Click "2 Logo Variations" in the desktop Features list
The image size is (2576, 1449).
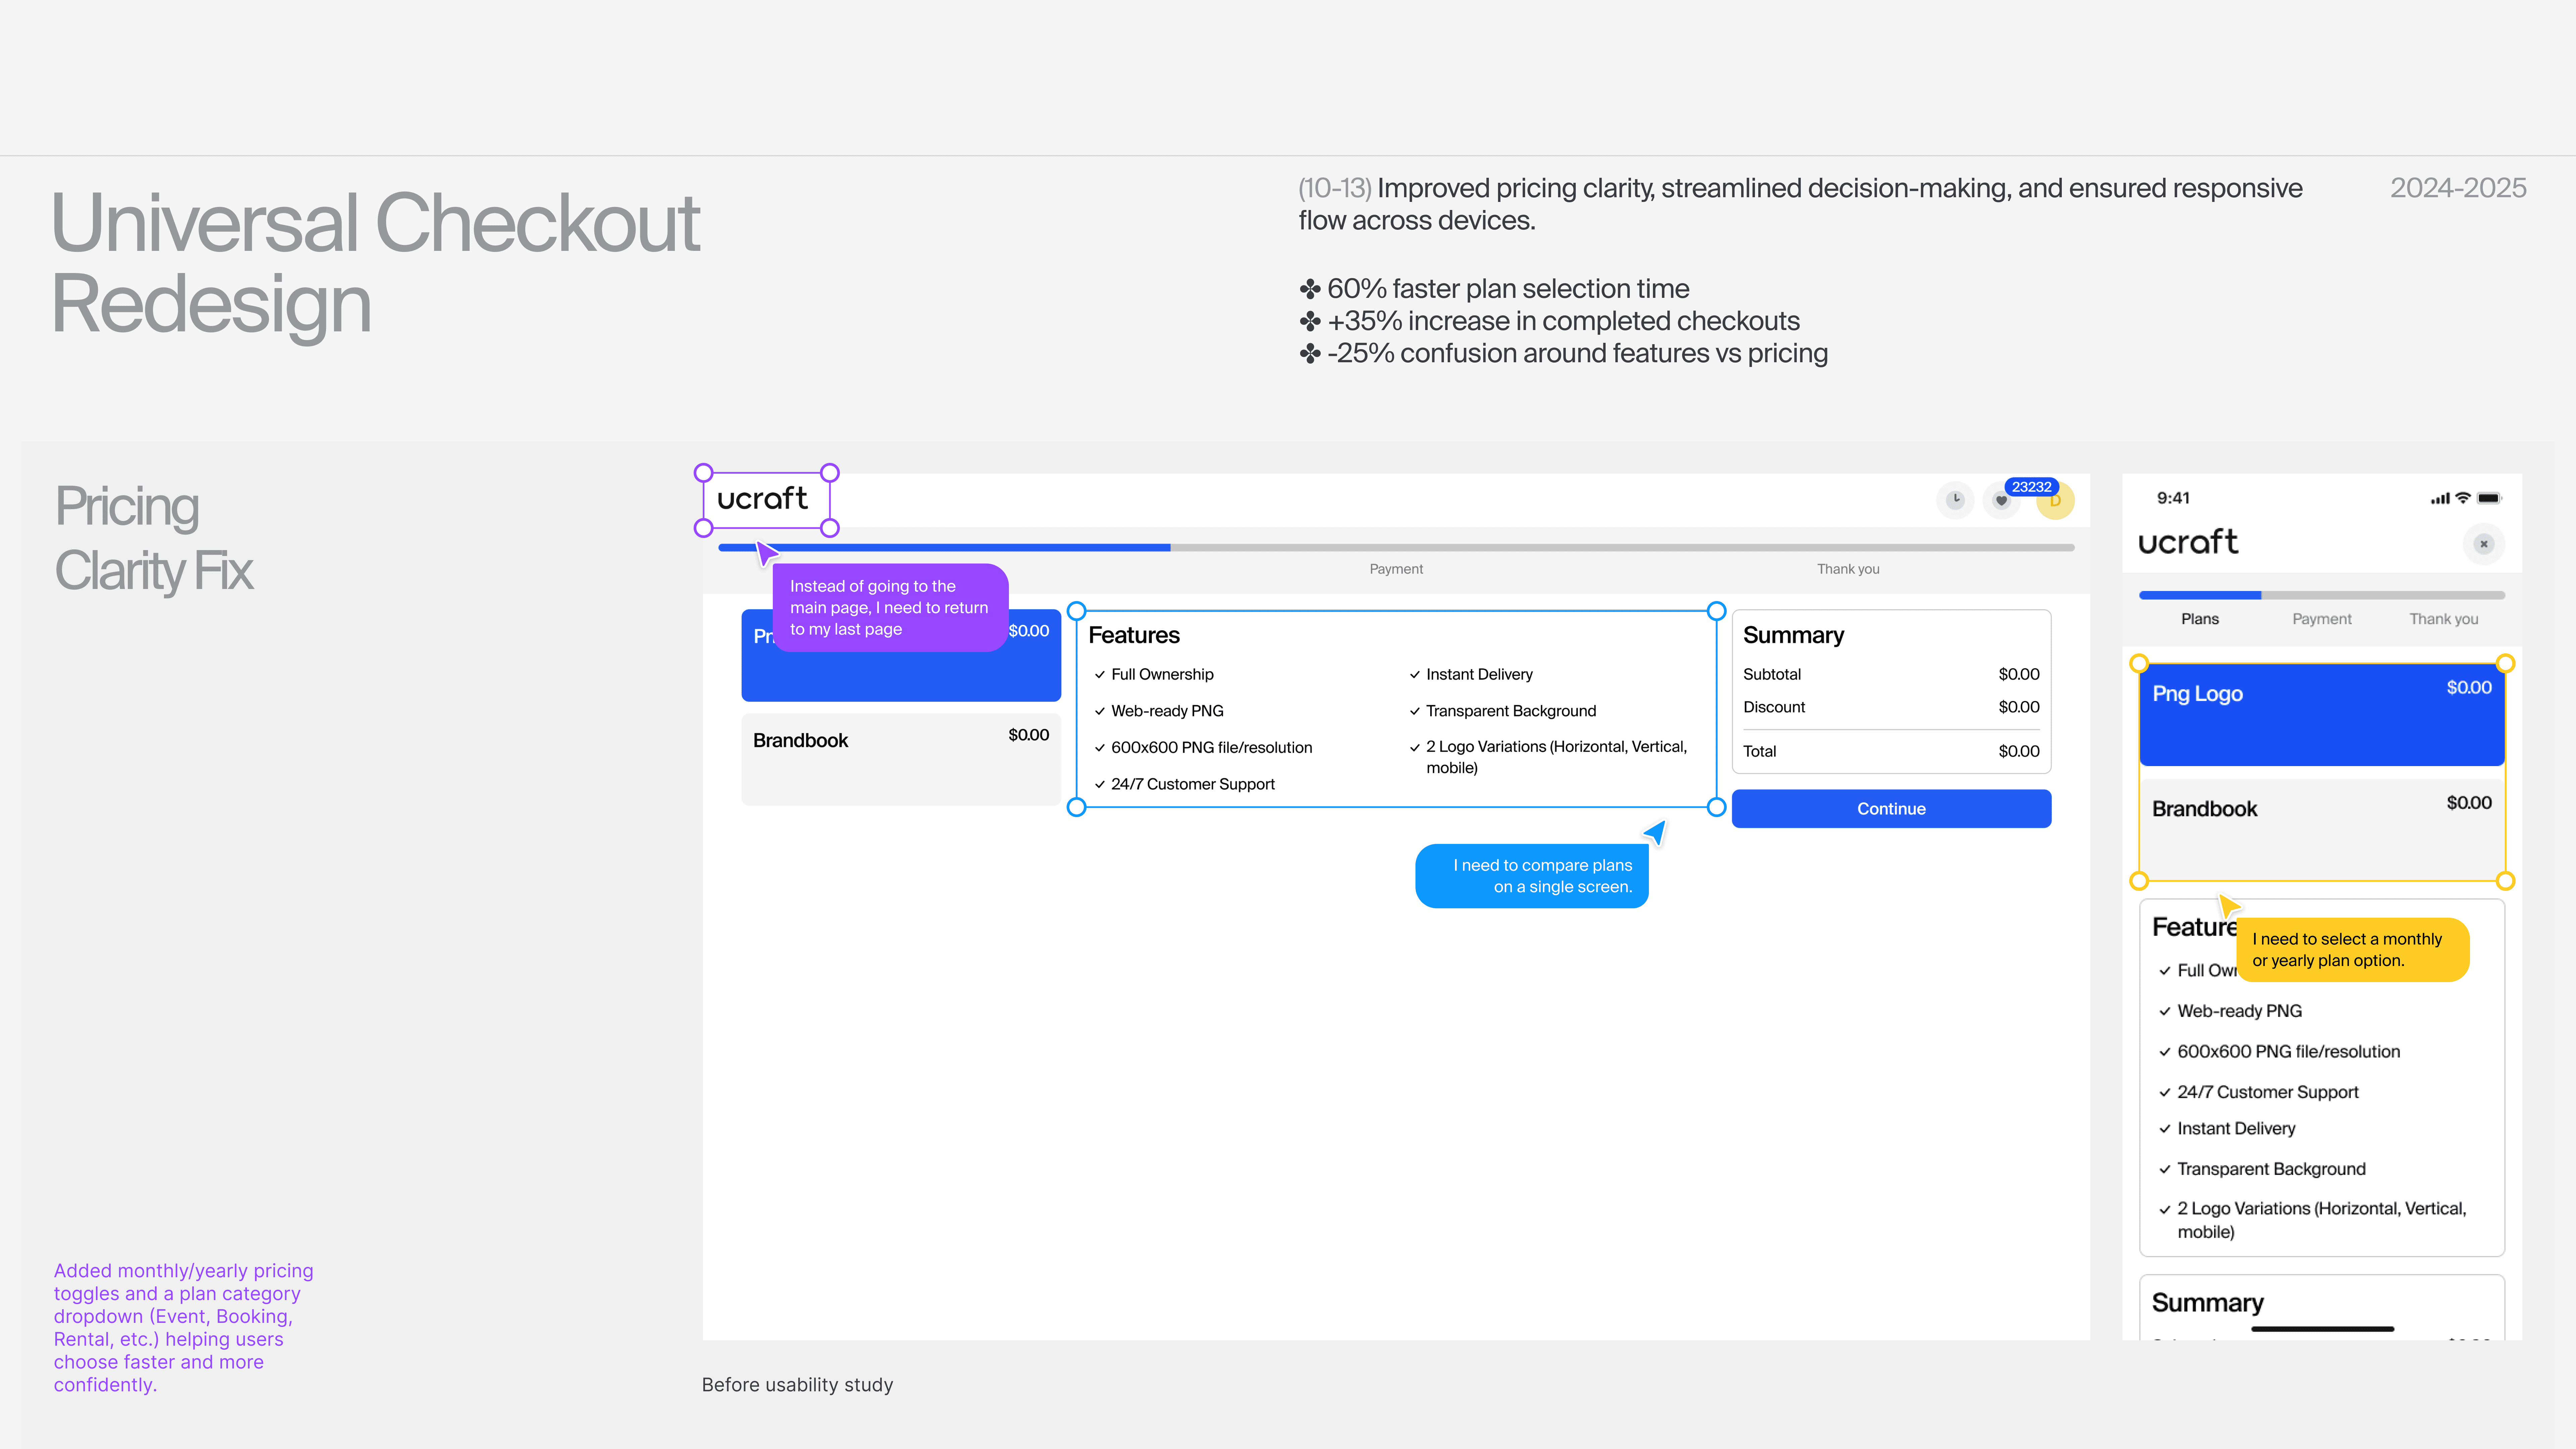click(1556, 757)
